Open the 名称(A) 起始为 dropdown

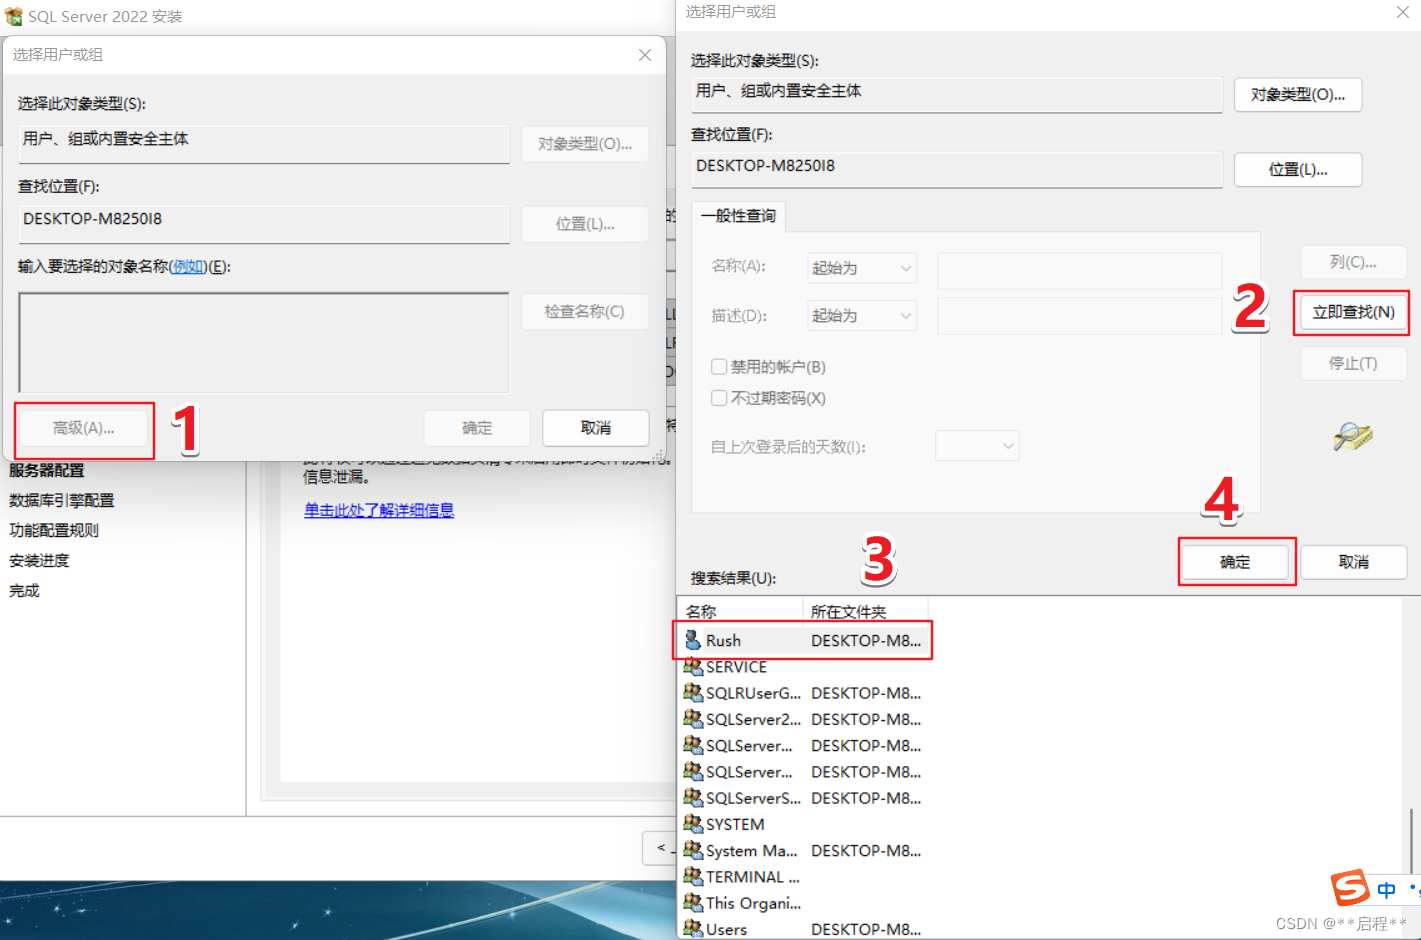tap(862, 268)
